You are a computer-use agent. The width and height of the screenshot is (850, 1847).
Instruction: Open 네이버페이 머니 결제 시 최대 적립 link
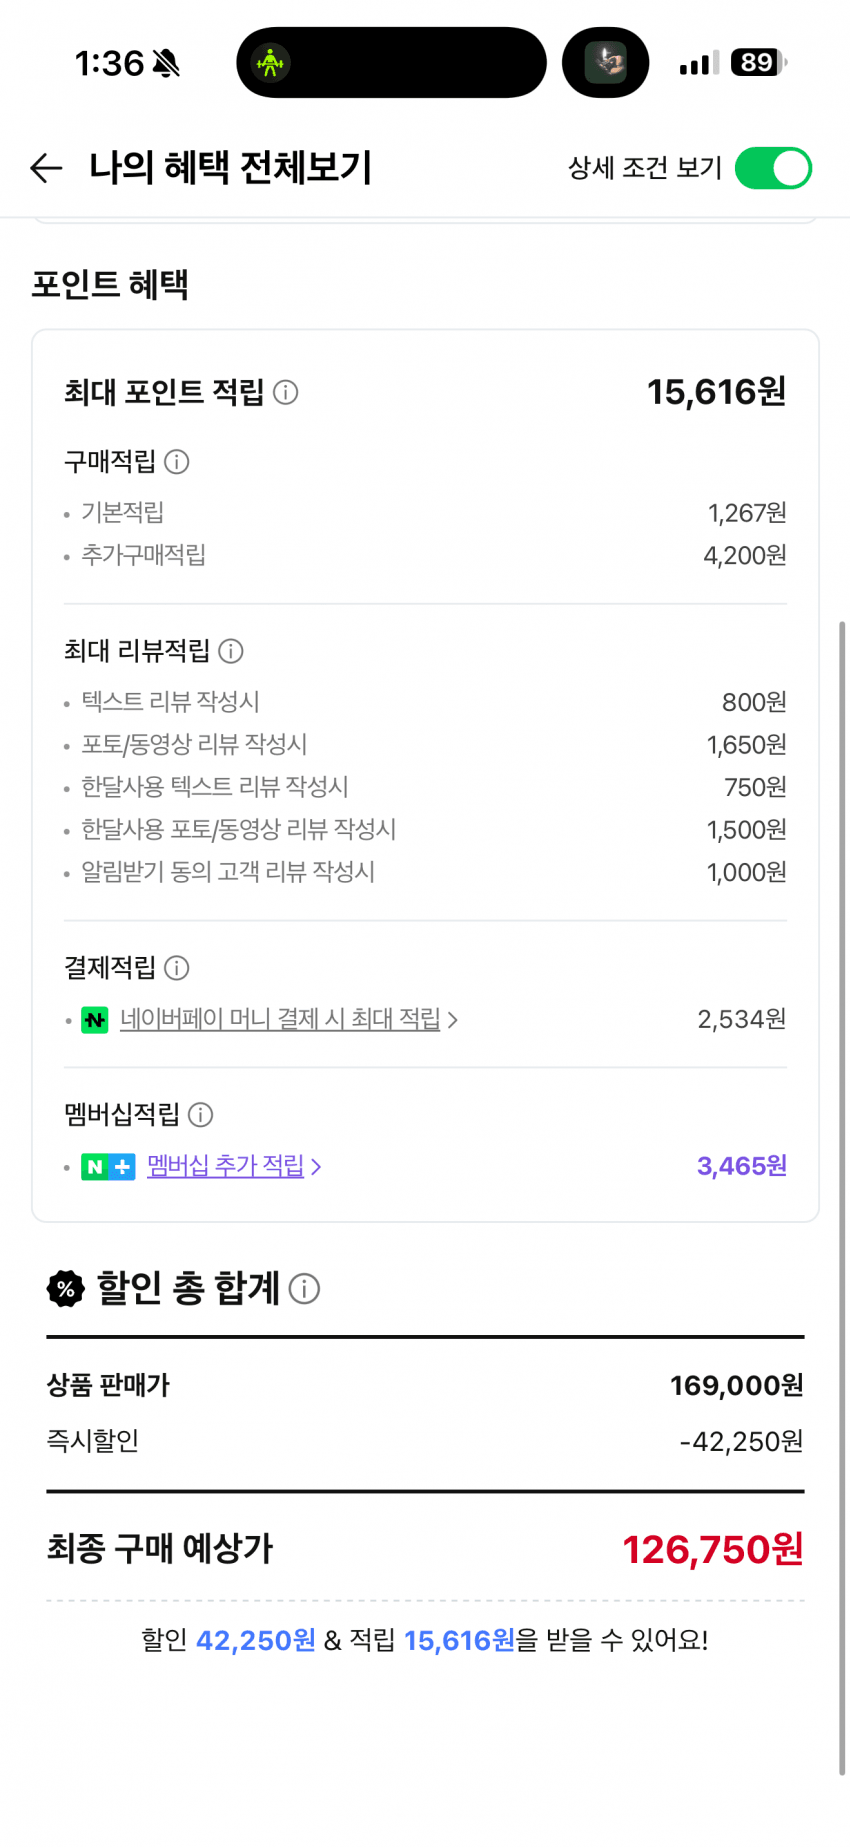pyautogui.click(x=280, y=1019)
